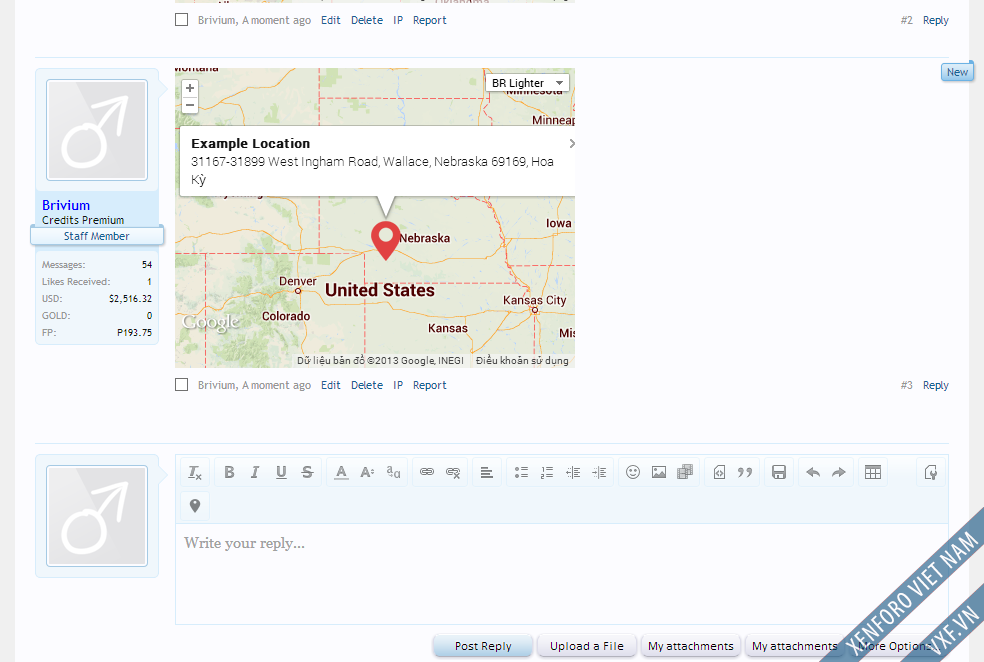Image resolution: width=984 pixels, height=662 pixels.
Task: Click the save draft floppy icon
Action: tap(779, 472)
